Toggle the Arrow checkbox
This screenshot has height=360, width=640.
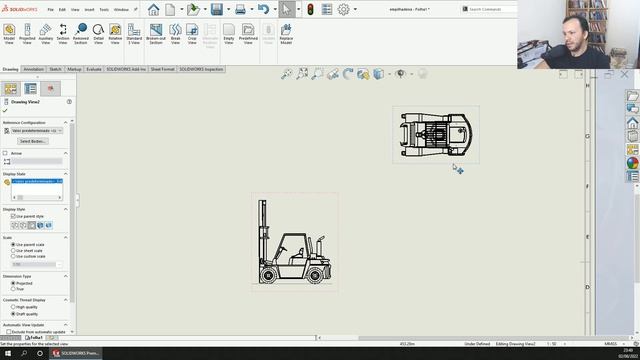click(5, 153)
